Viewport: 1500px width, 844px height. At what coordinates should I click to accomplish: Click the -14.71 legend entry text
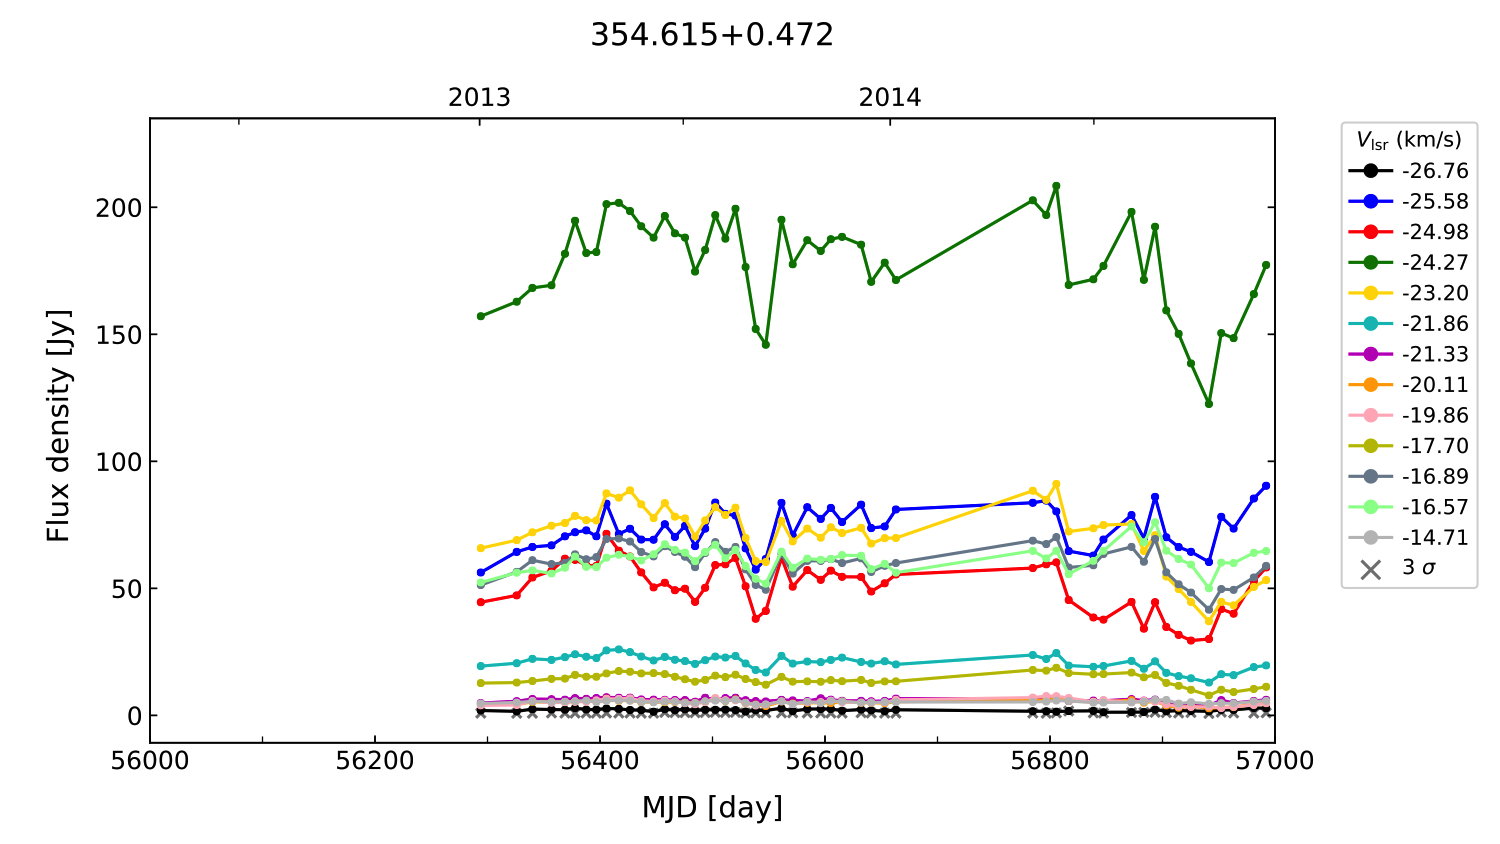pyautogui.click(x=1434, y=538)
